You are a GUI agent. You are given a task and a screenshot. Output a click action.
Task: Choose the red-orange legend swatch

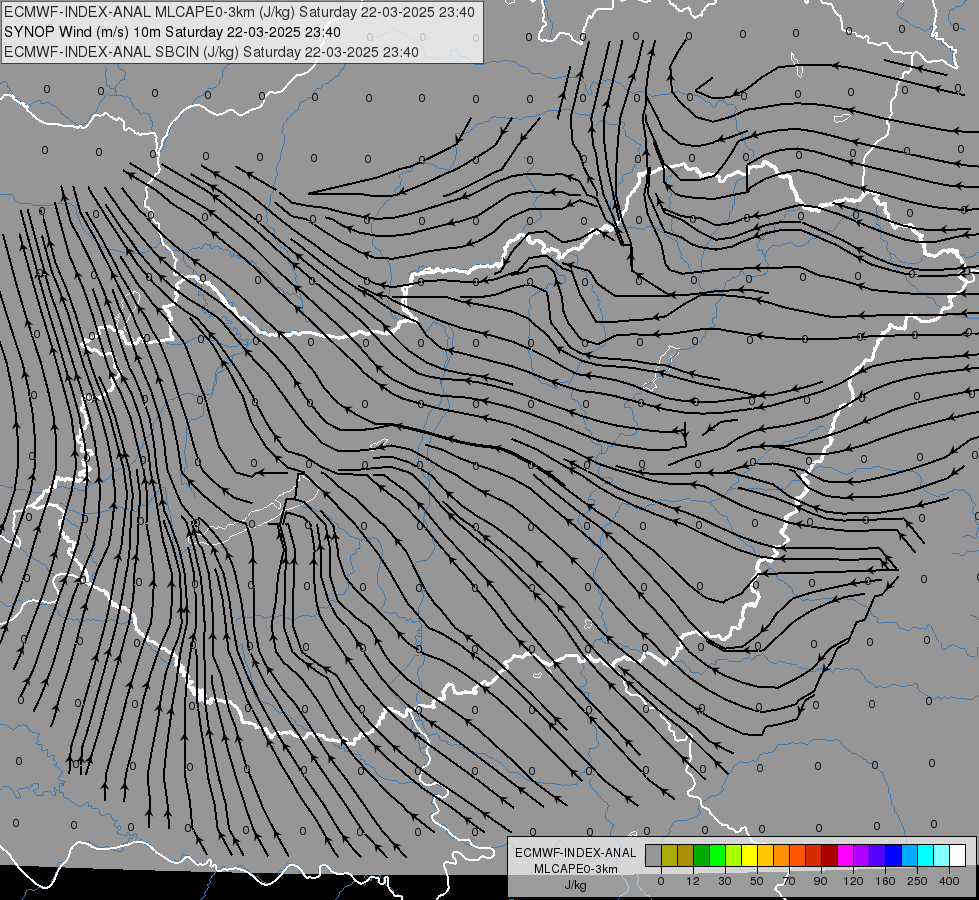(x=797, y=855)
